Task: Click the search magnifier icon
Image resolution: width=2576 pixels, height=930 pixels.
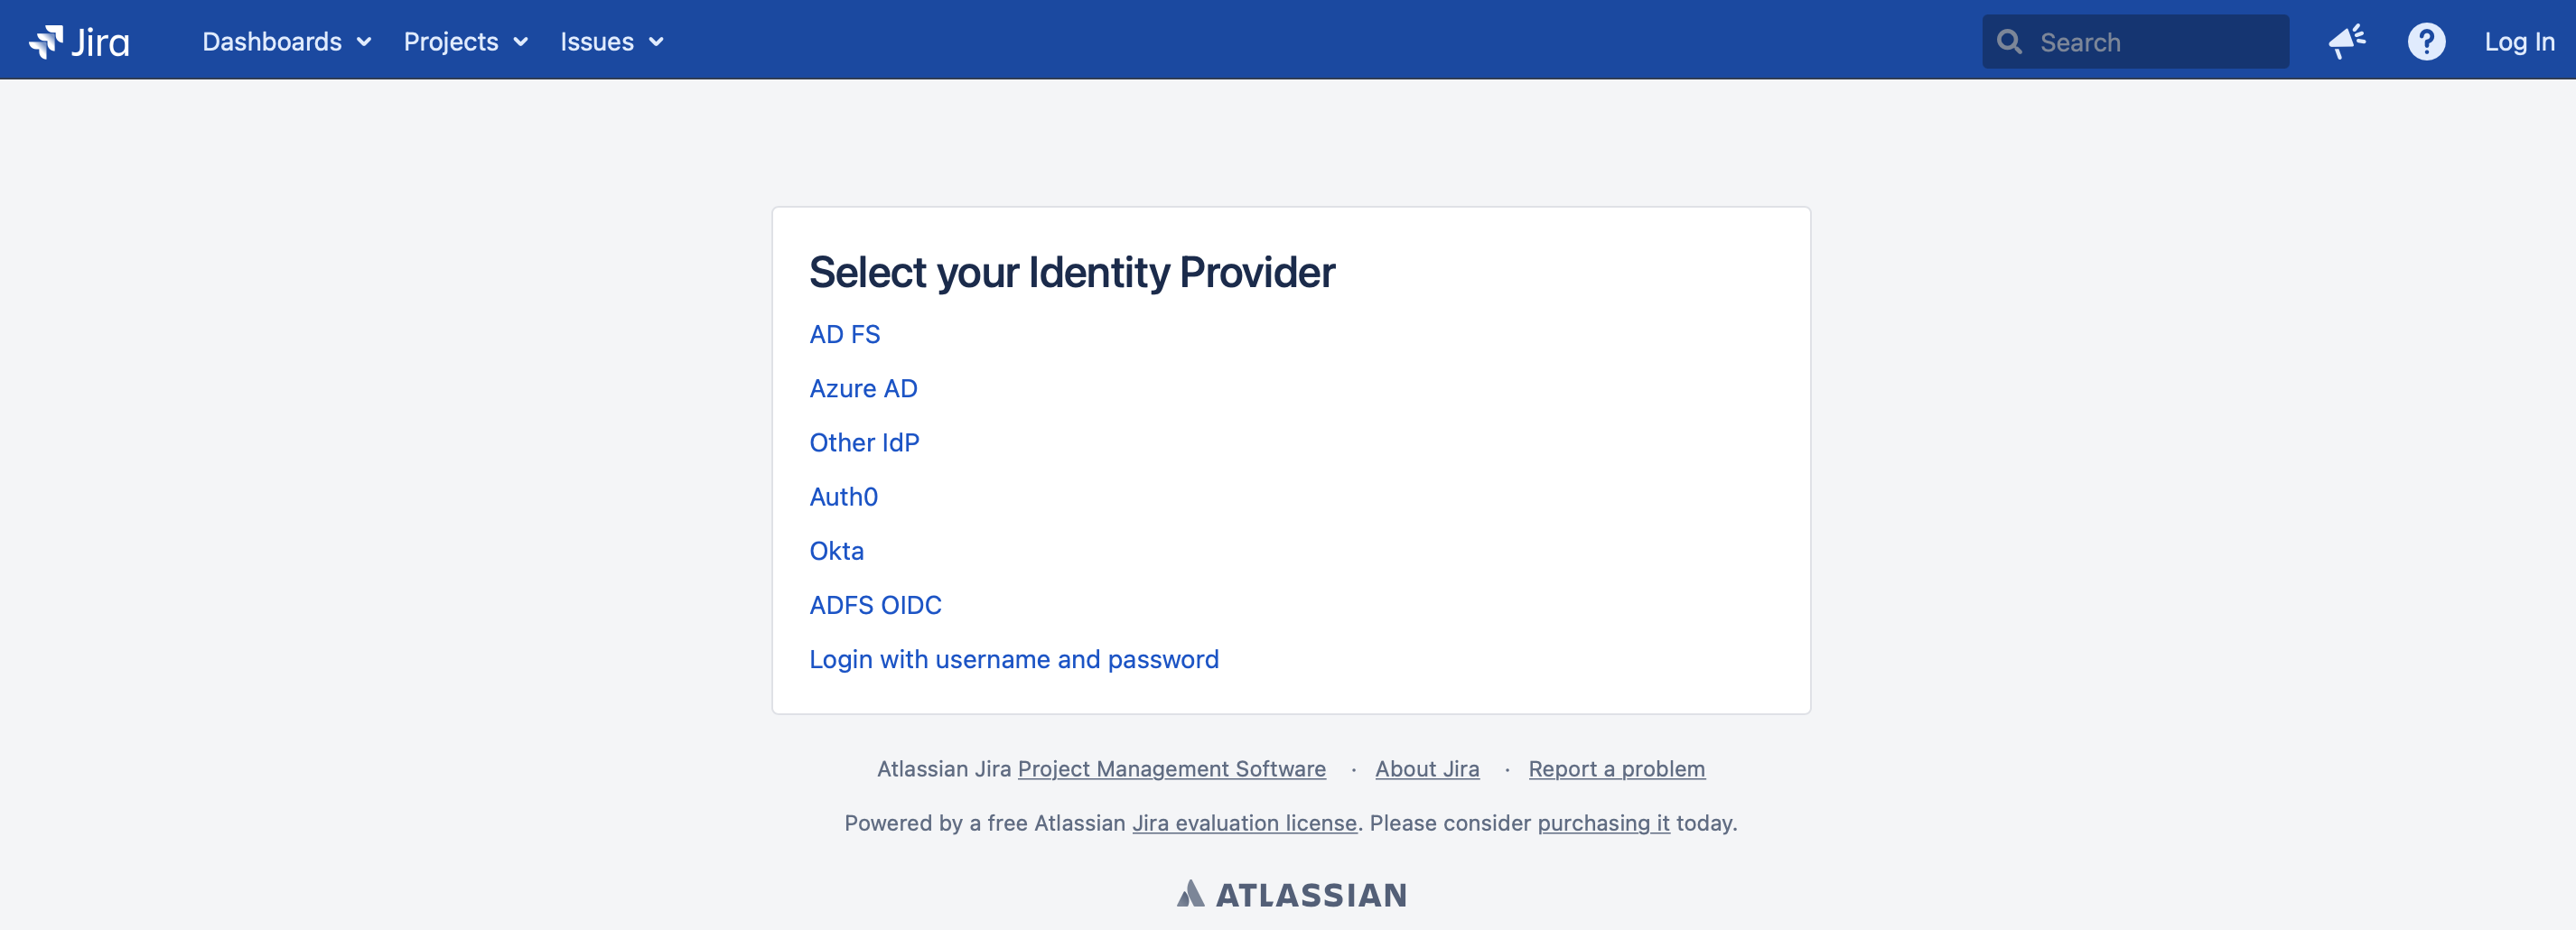Action: click(x=2009, y=42)
